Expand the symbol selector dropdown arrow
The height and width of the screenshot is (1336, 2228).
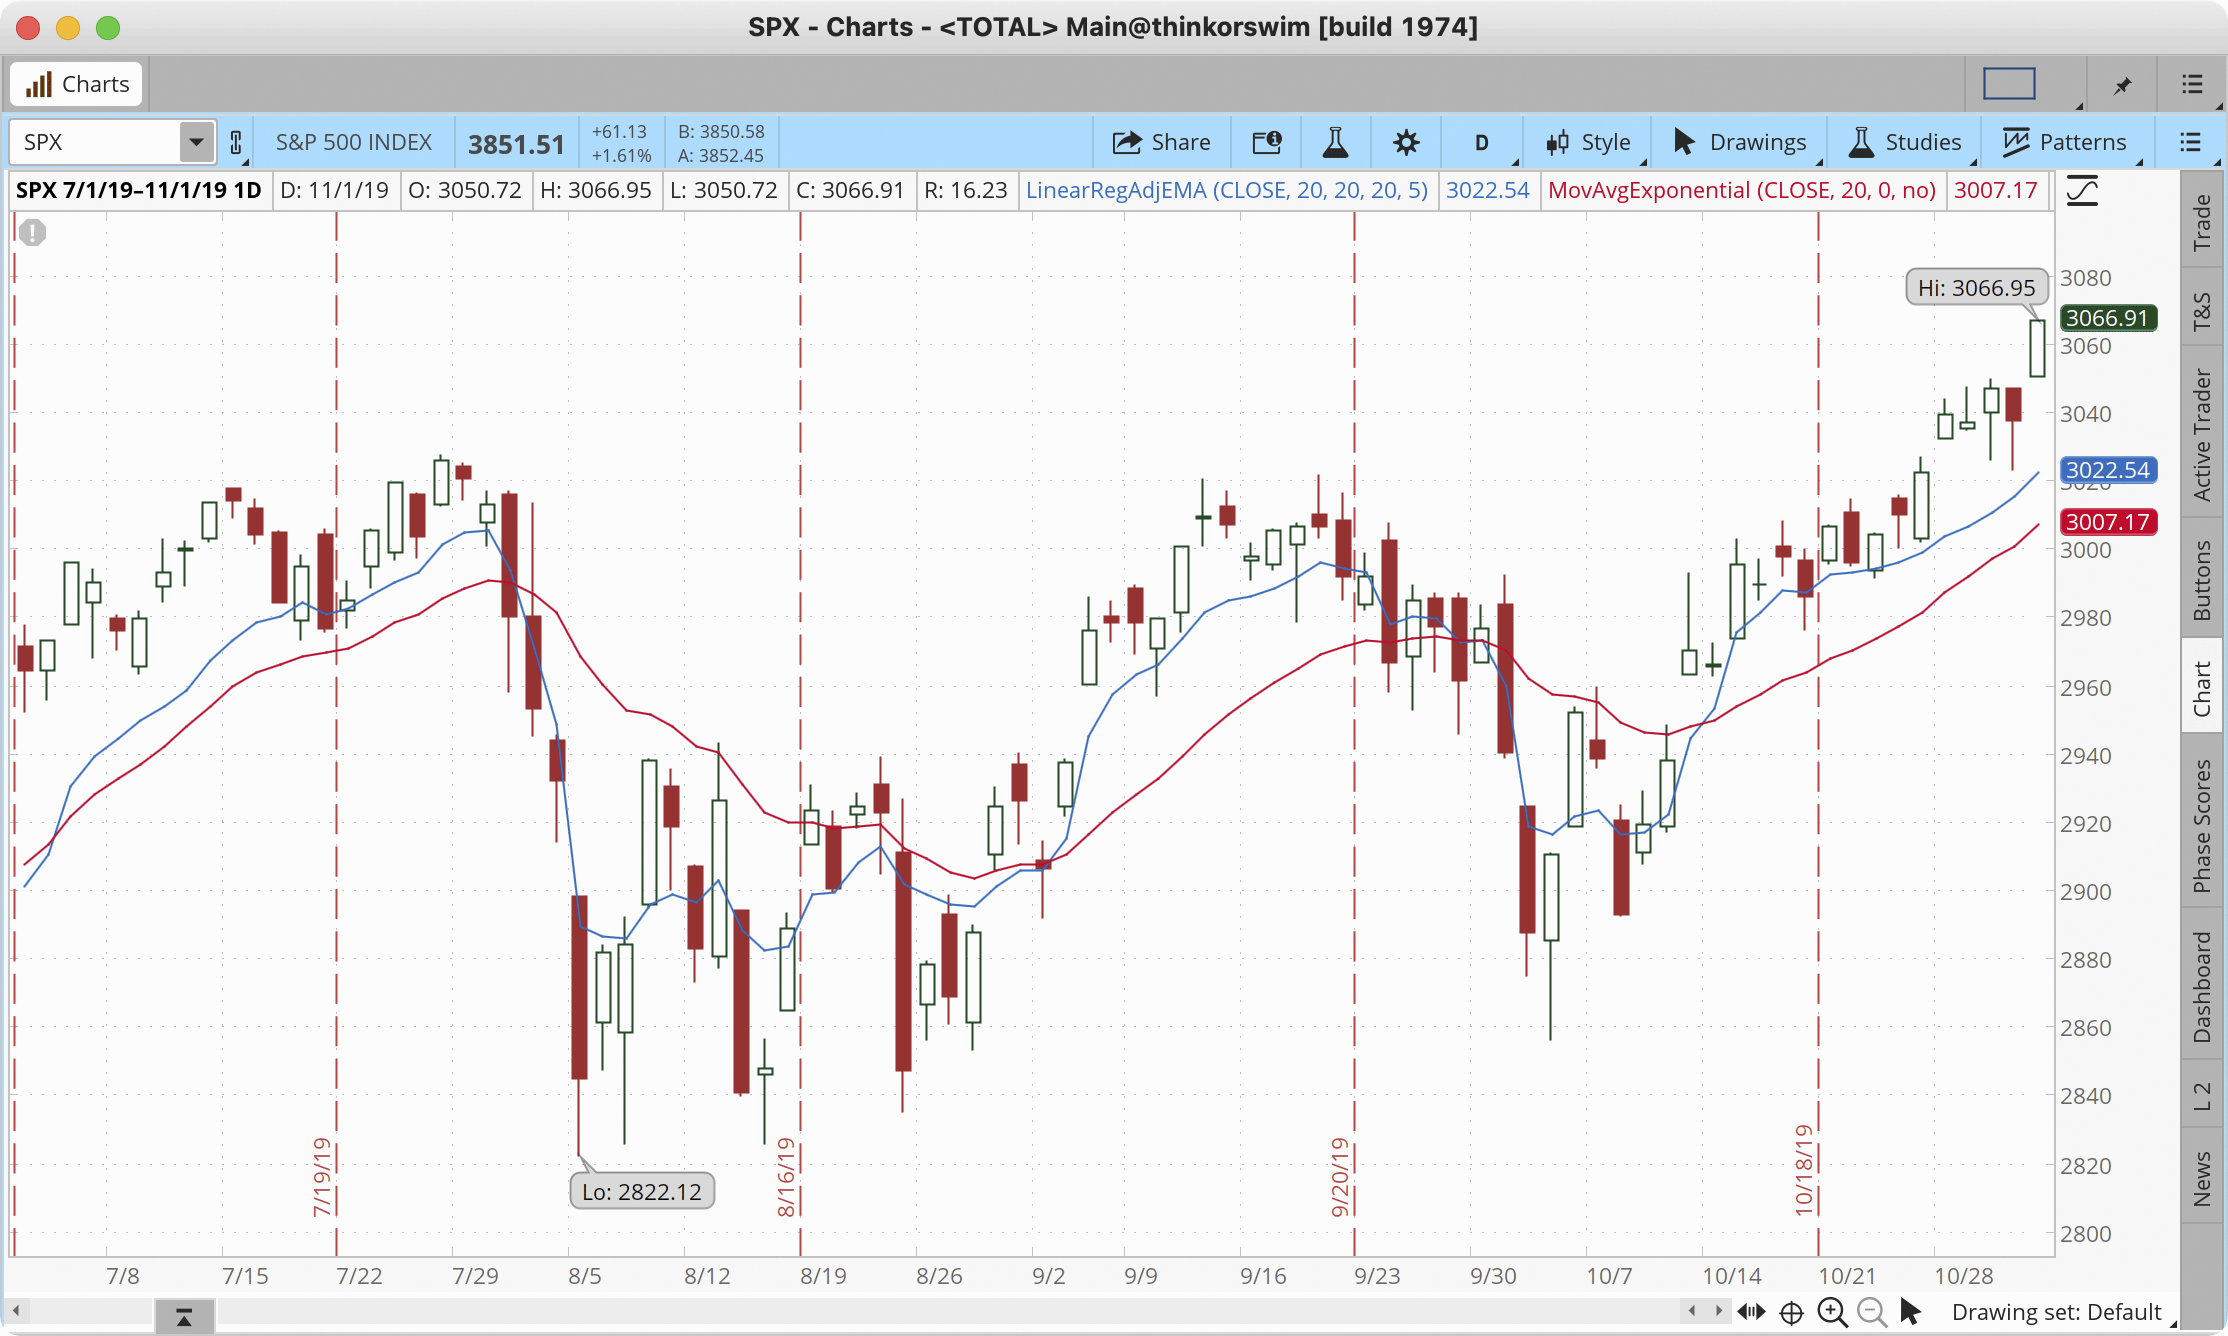point(197,142)
